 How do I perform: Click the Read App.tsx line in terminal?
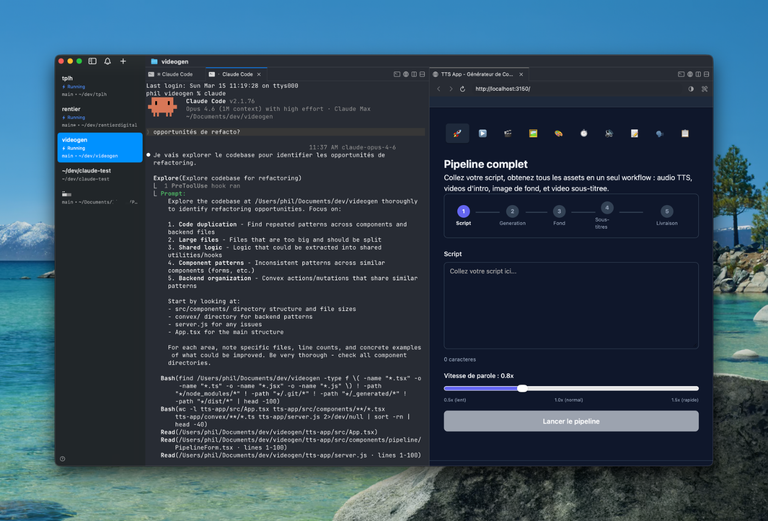click(x=269, y=432)
